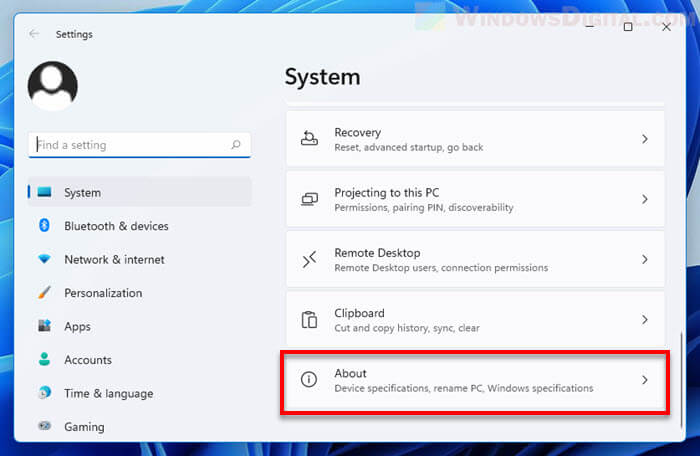Expand the About row chevron
Viewport: 700px width, 456px height.
tap(645, 380)
